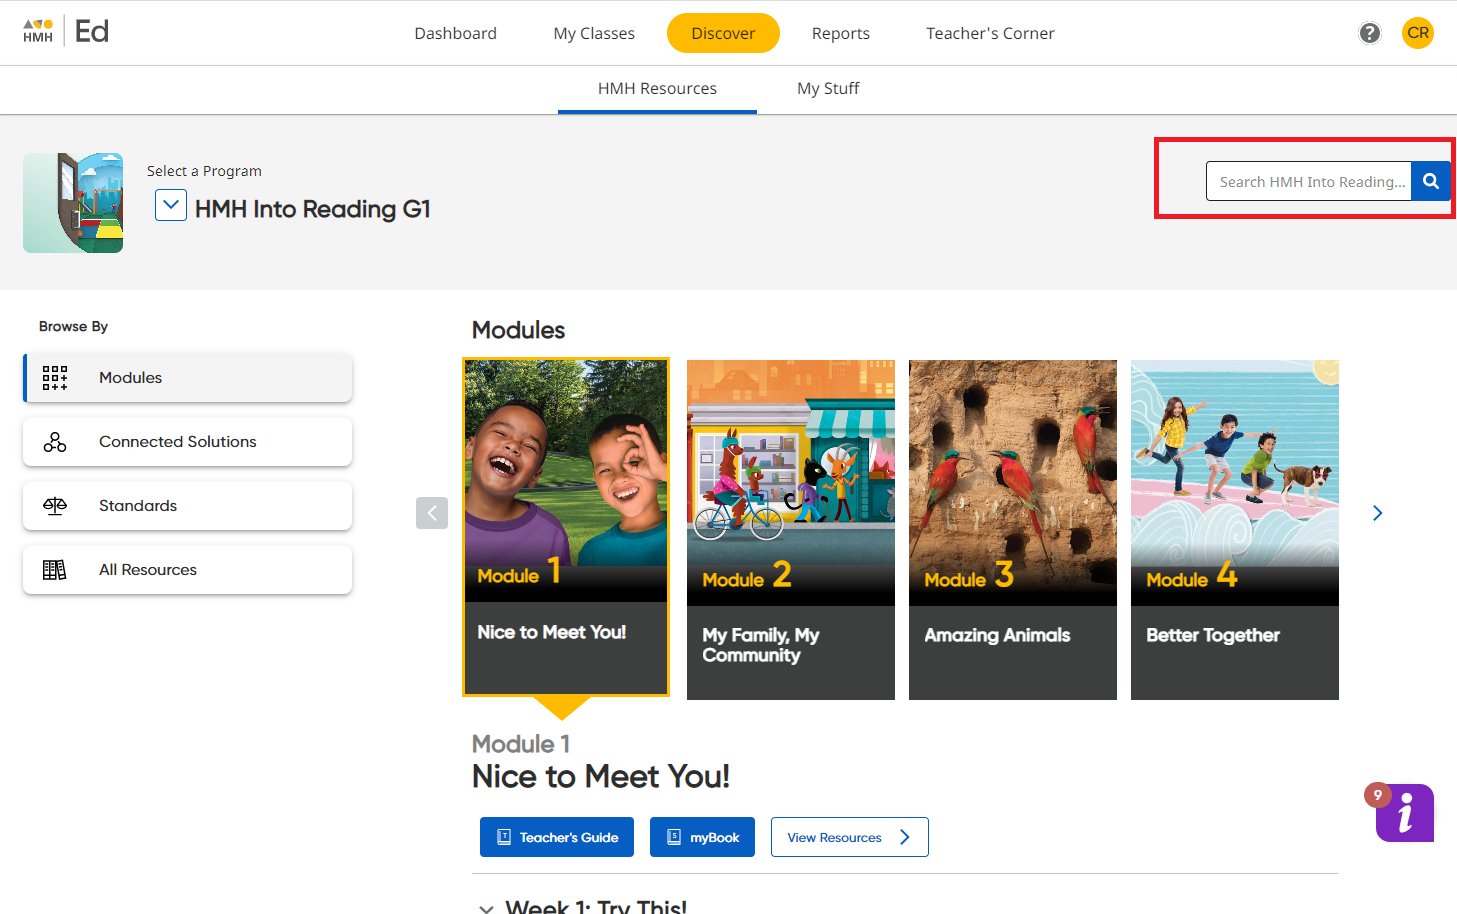Image resolution: width=1457 pixels, height=914 pixels.
Task: Advance the module carousel with right arrow
Action: click(x=1377, y=513)
